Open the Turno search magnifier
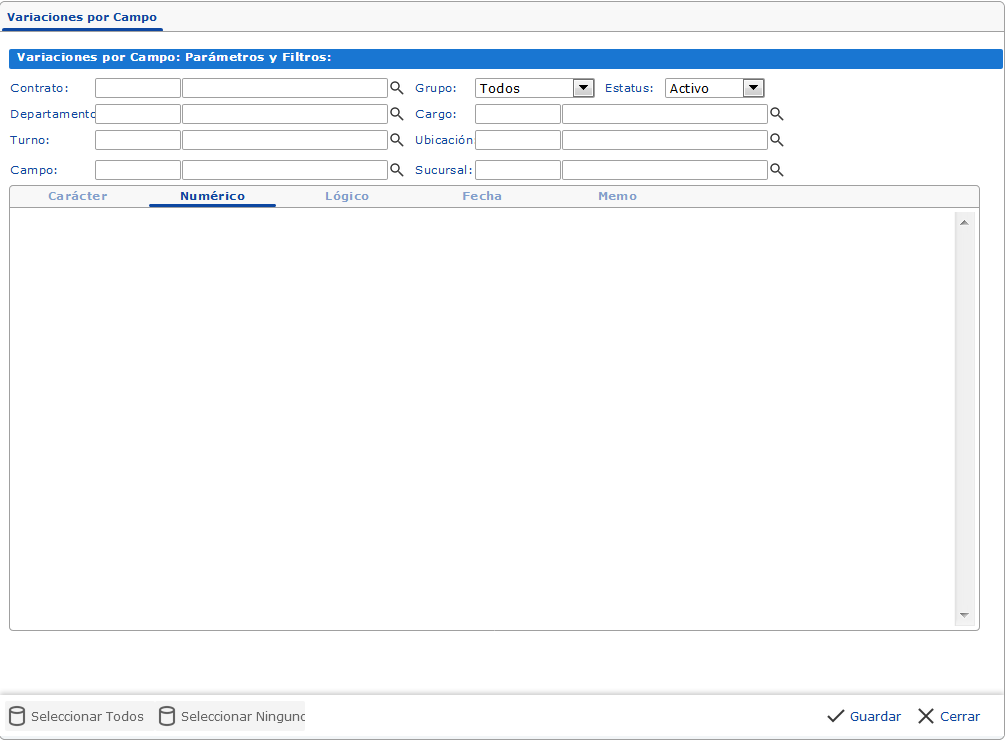Image resolution: width=1008 pixels, height=741 pixels. coord(396,140)
